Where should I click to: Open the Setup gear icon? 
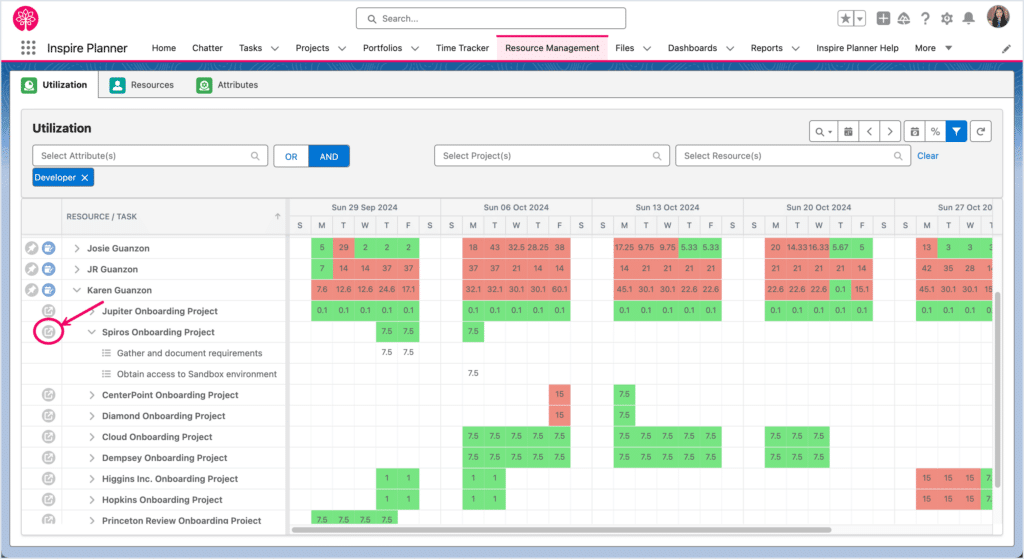[947, 18]
